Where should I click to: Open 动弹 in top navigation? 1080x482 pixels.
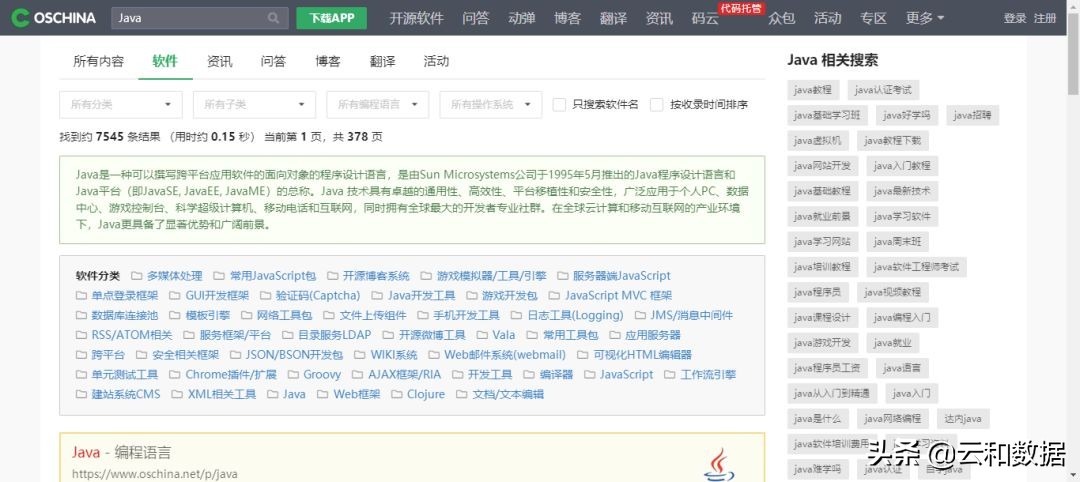coord(521,18)
